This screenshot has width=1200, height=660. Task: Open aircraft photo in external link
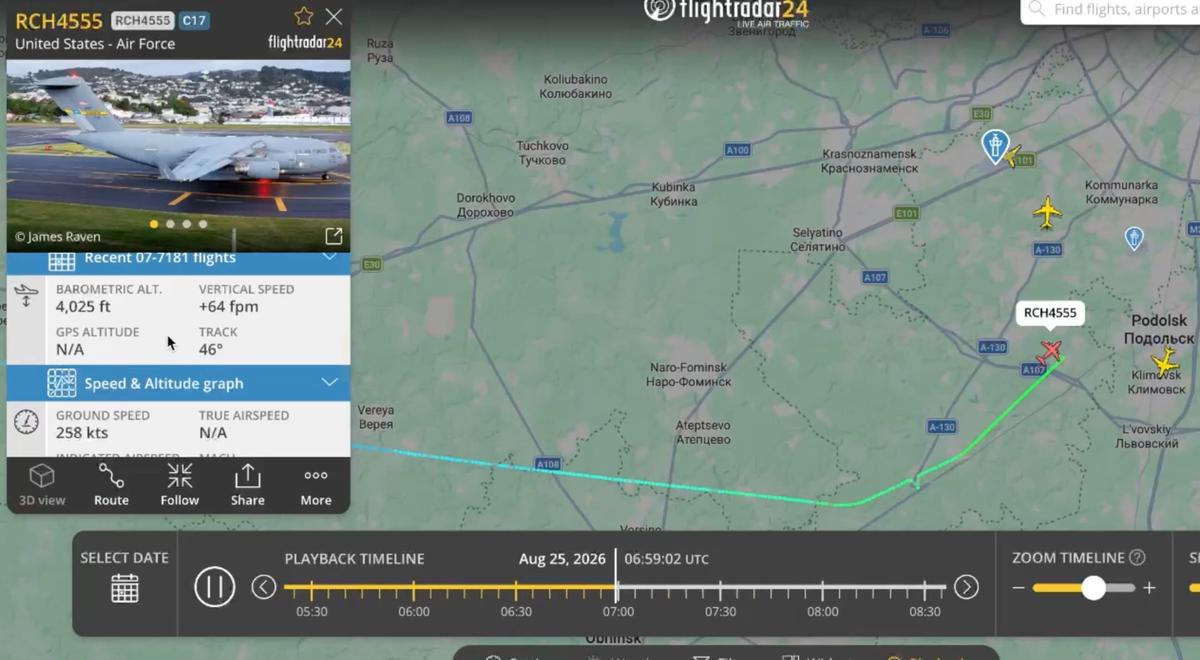tap(334, 236)
